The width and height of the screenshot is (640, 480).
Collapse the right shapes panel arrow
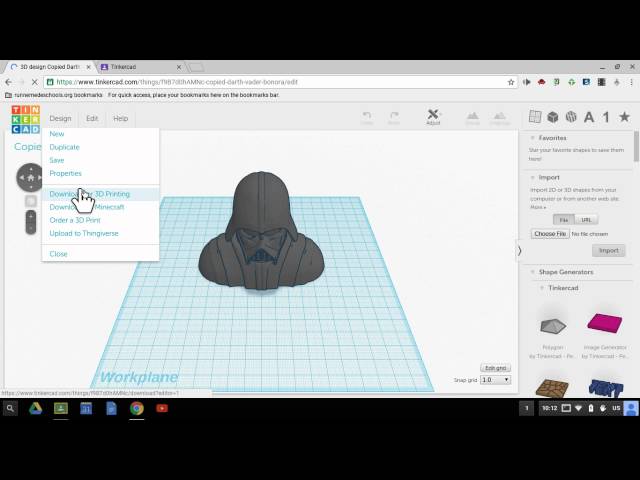(x=519, y=251)
